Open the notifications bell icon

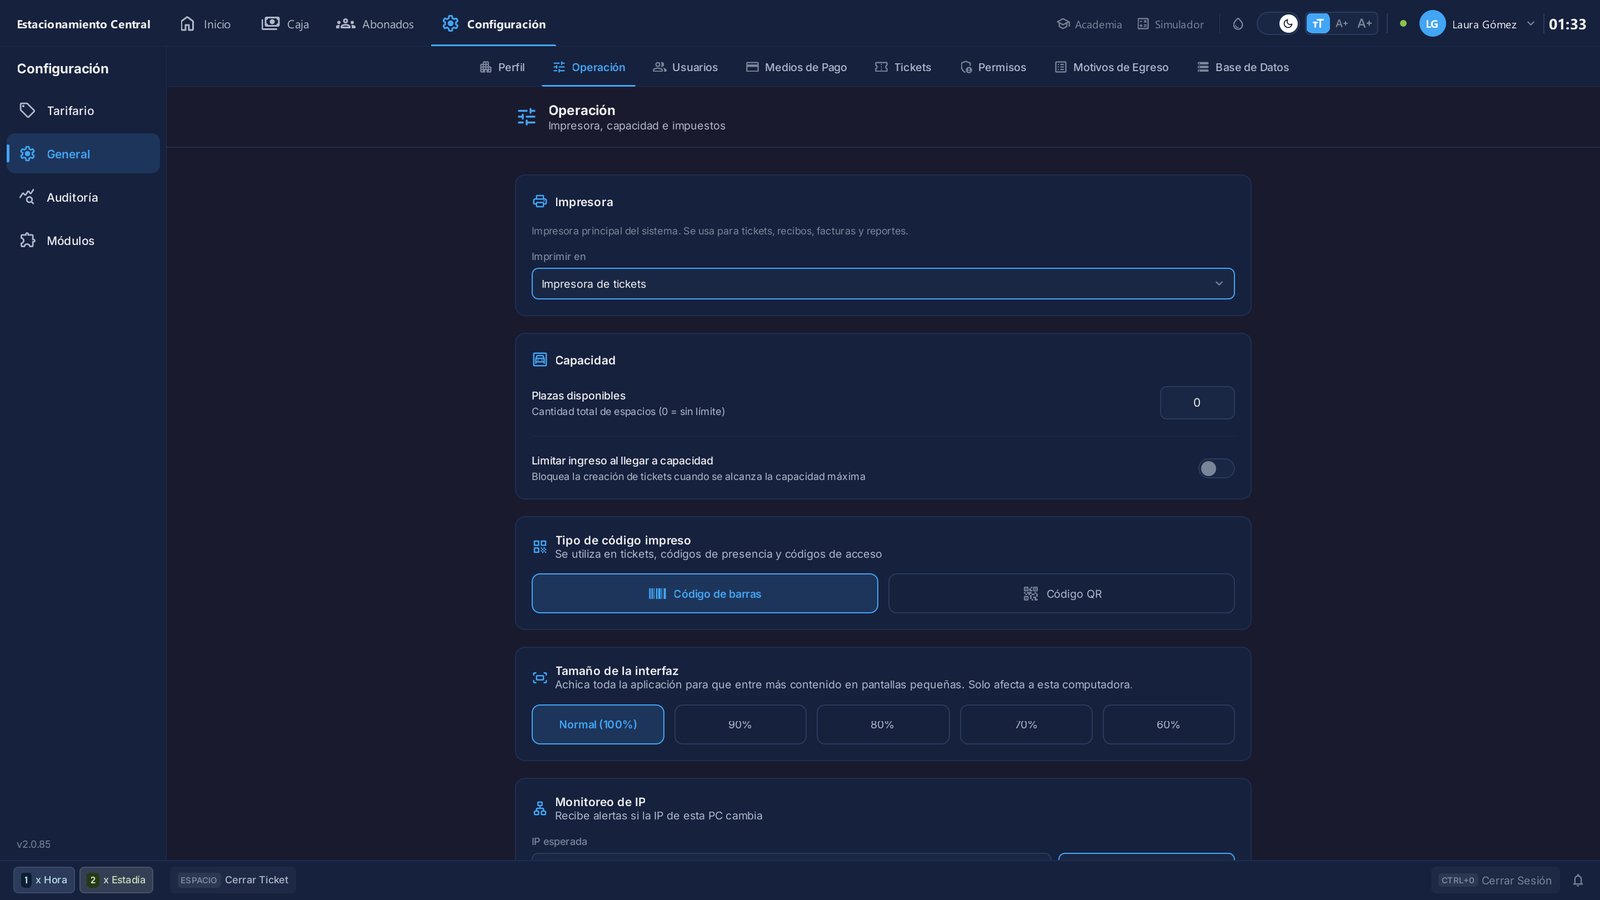(x=1578, y=880)
